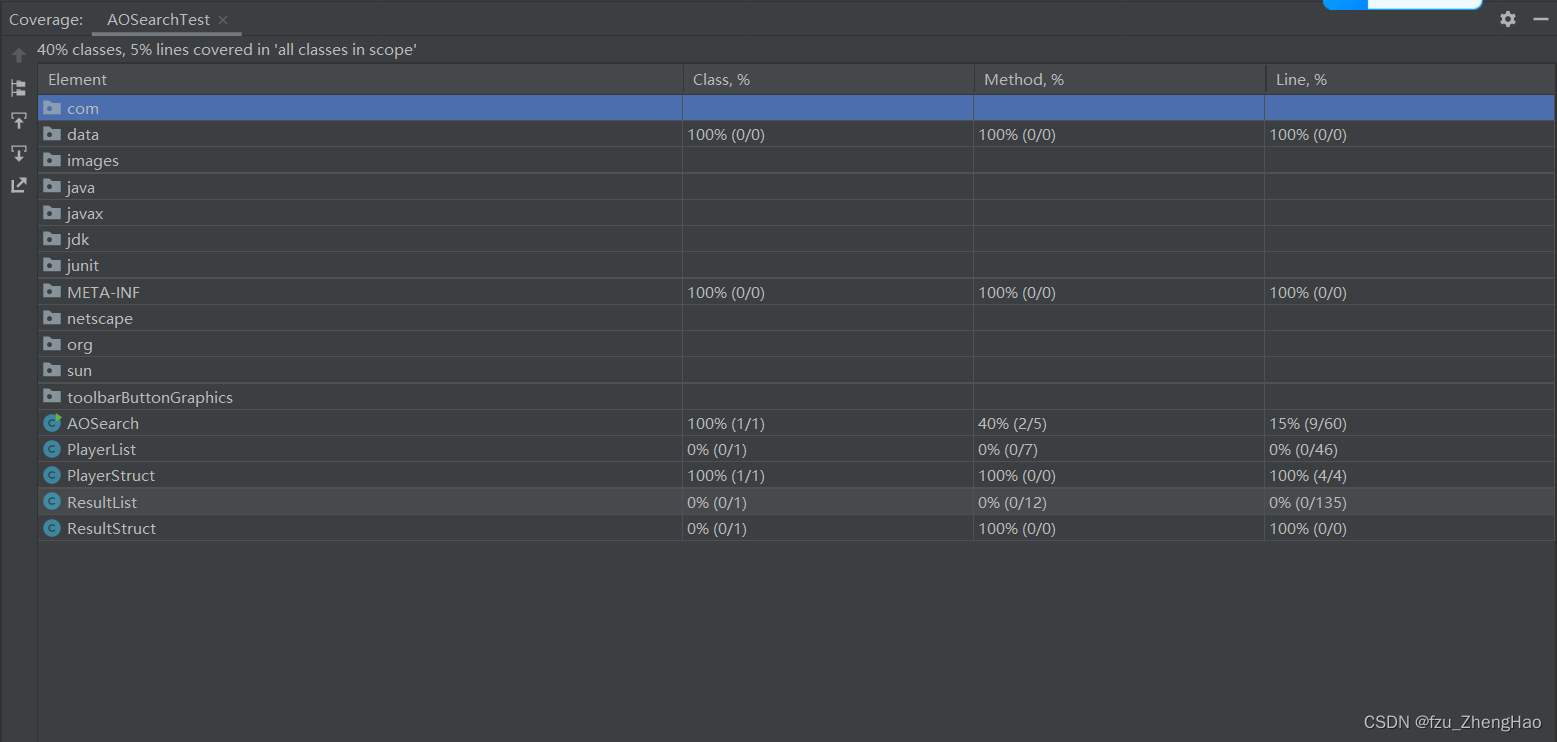Click the ResultList class icon
The image size is (1557, 742).
[52, 501]
